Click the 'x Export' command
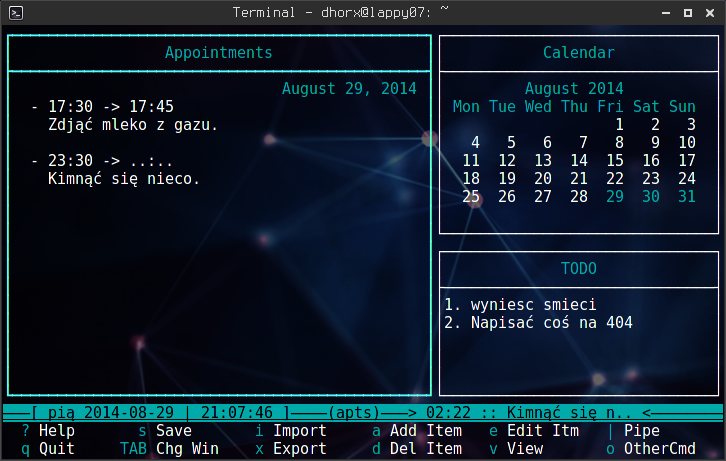Image resolution: width=726 pixels, height=461 pixels. click(291, 449)
